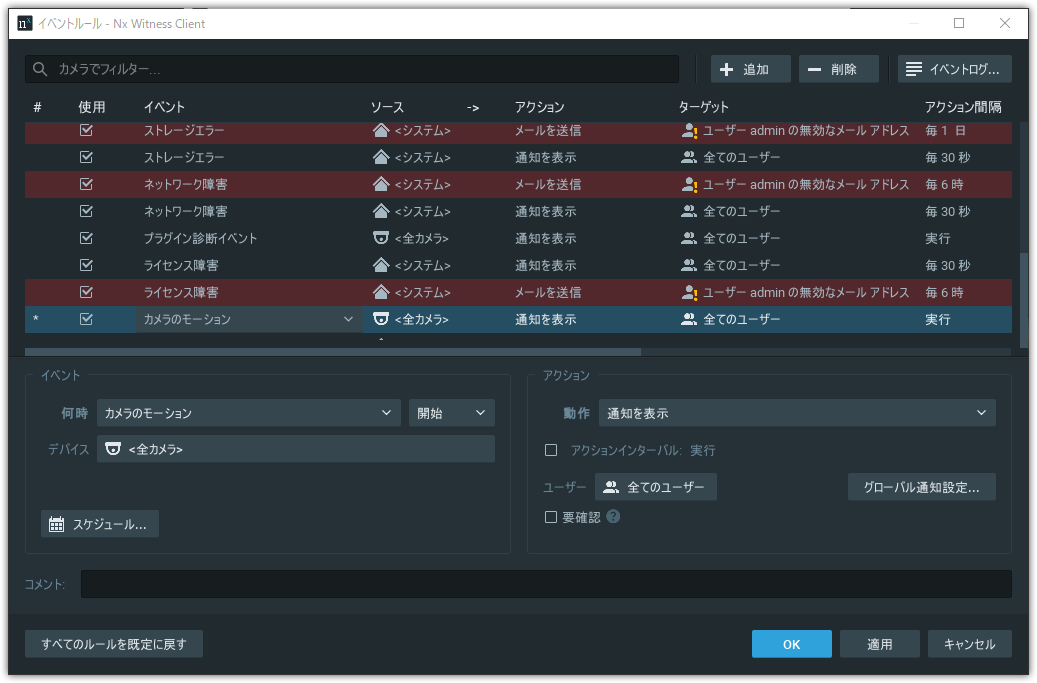The width and height of the screenshot is (1037, 683).
Task: Click warning user icon in red ライセンス障害 row
Action: click(x=688, y=292)
